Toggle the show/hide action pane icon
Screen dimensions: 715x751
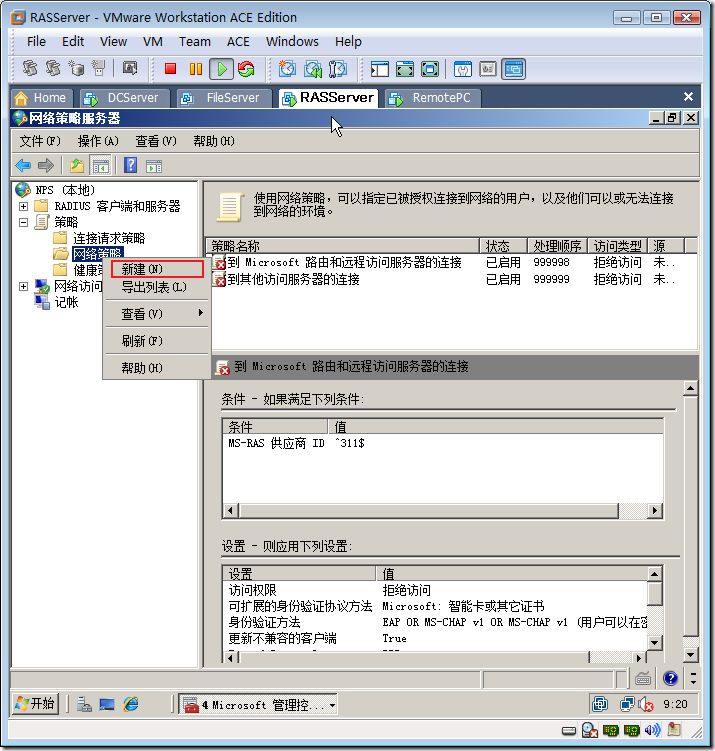coord(154,166)
